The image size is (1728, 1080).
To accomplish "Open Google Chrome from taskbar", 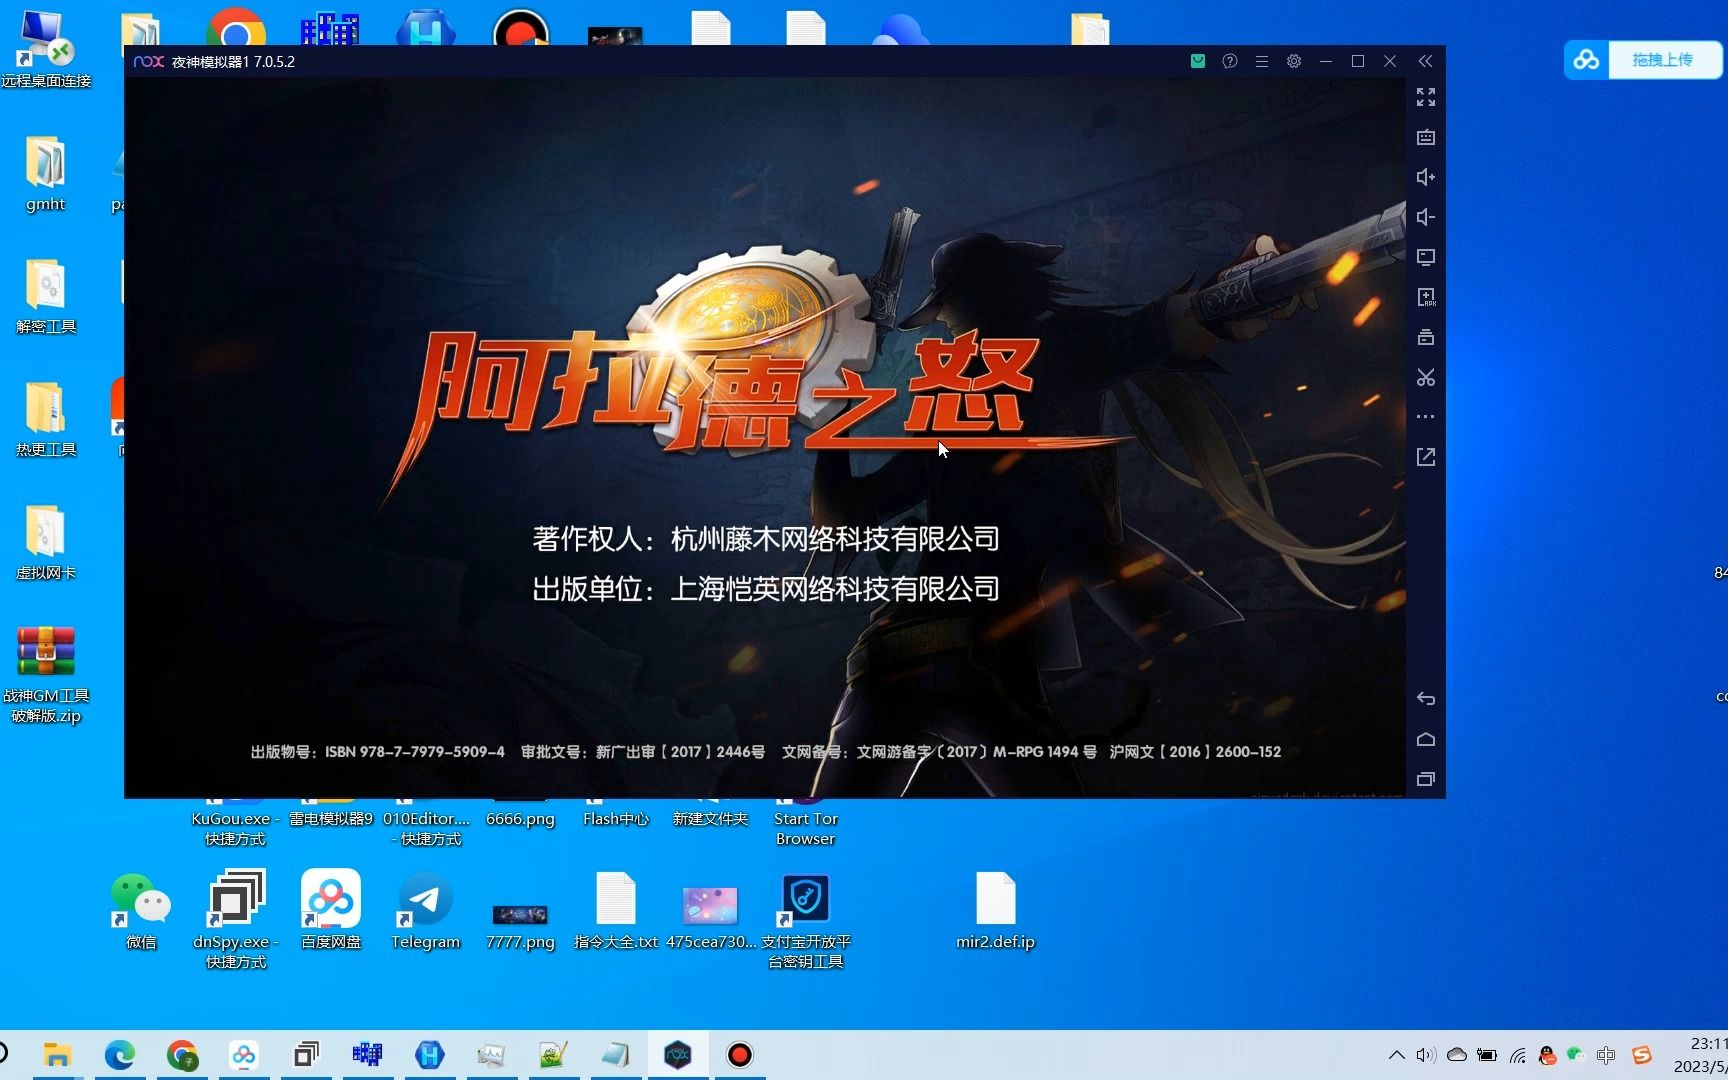I will (x=182, y=1055).
